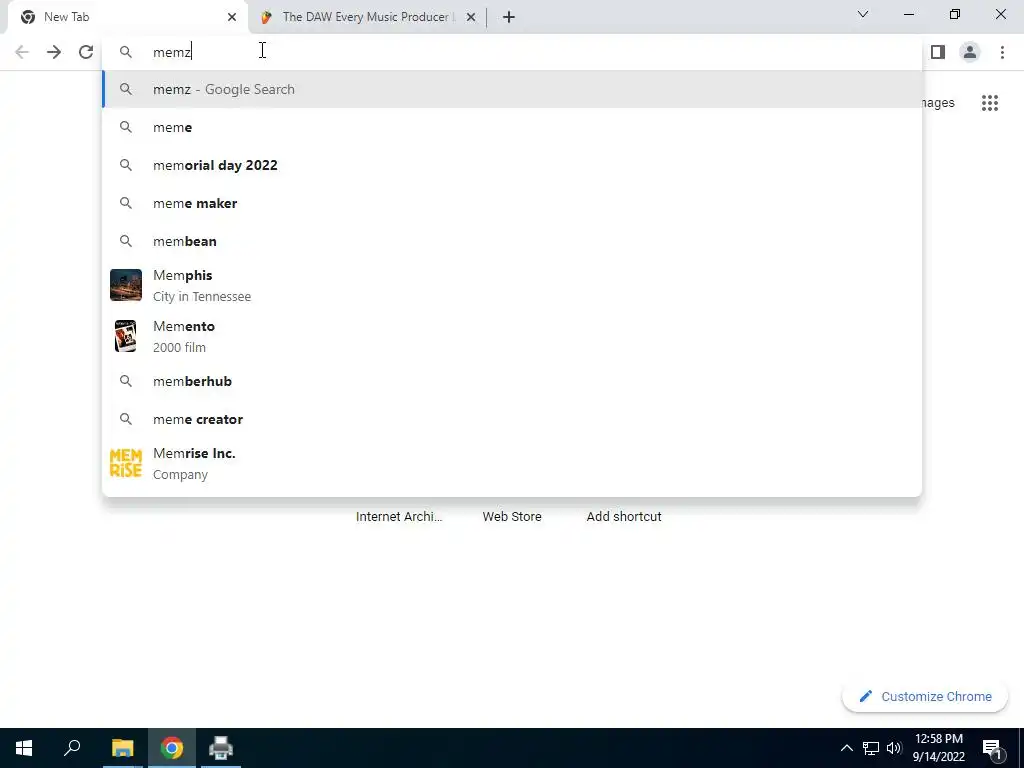1024x768 pixels.
Task: Click the network tray icon
Action: pos(871,748)
